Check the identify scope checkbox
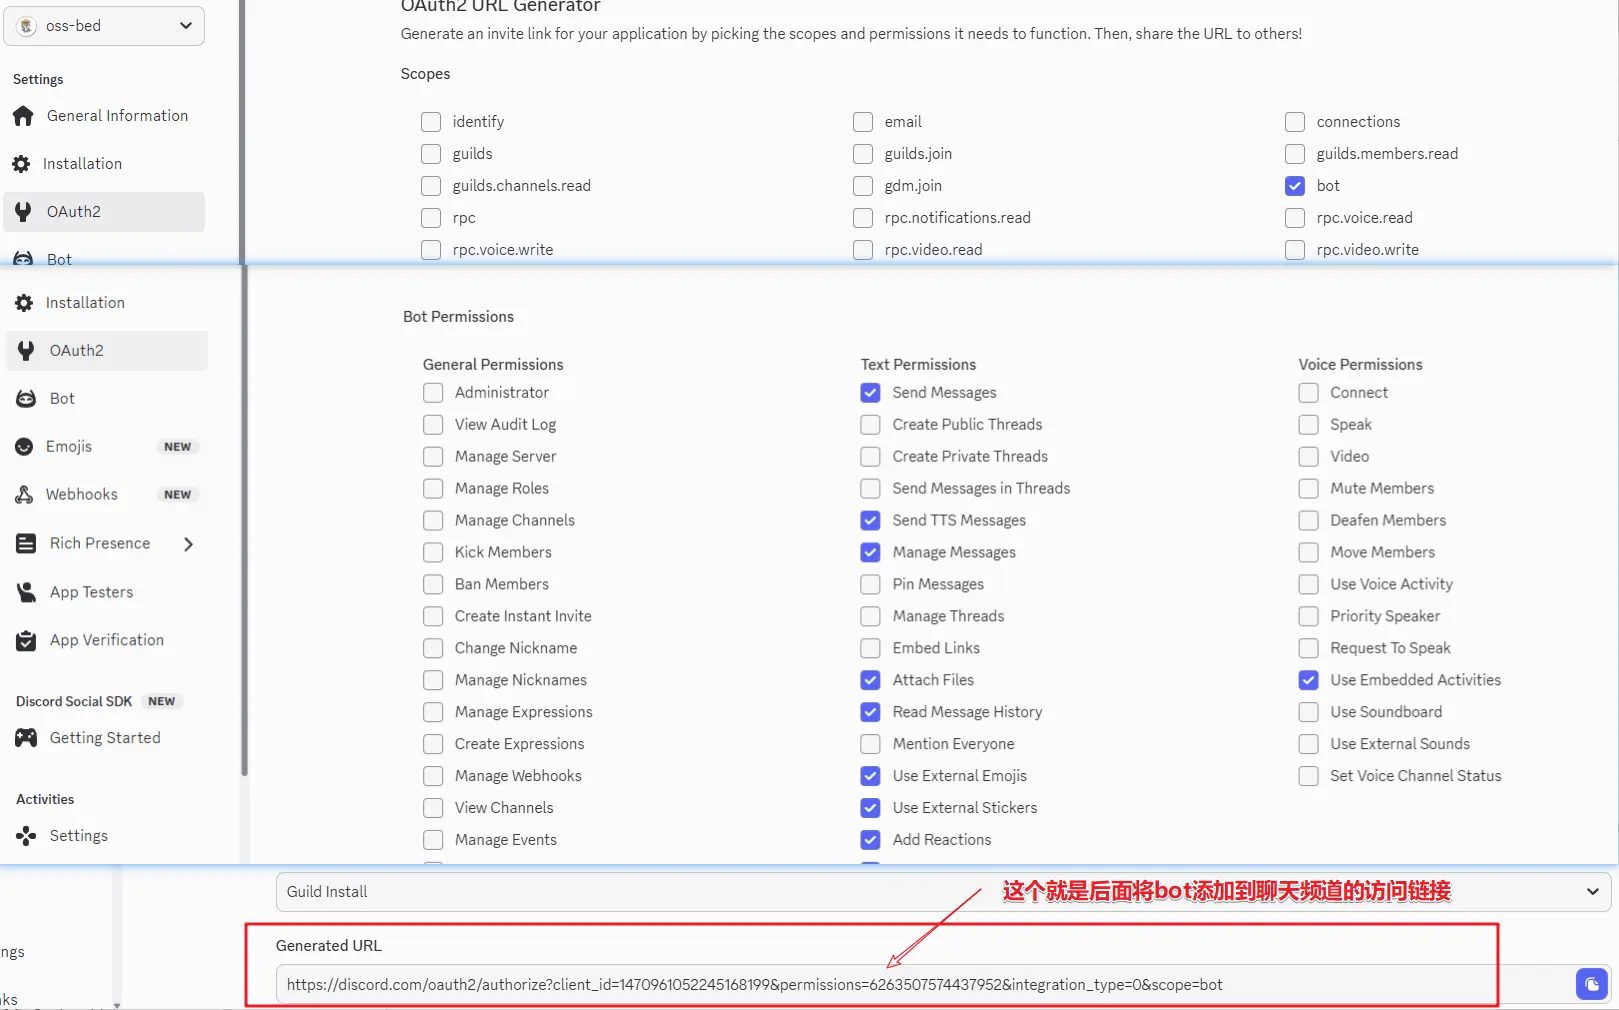 pos(431,122)
